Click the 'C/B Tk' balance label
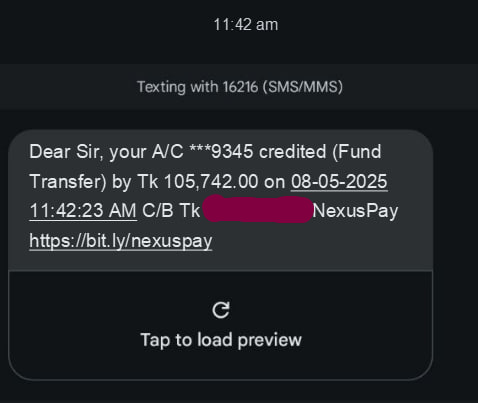 (171, 211)
